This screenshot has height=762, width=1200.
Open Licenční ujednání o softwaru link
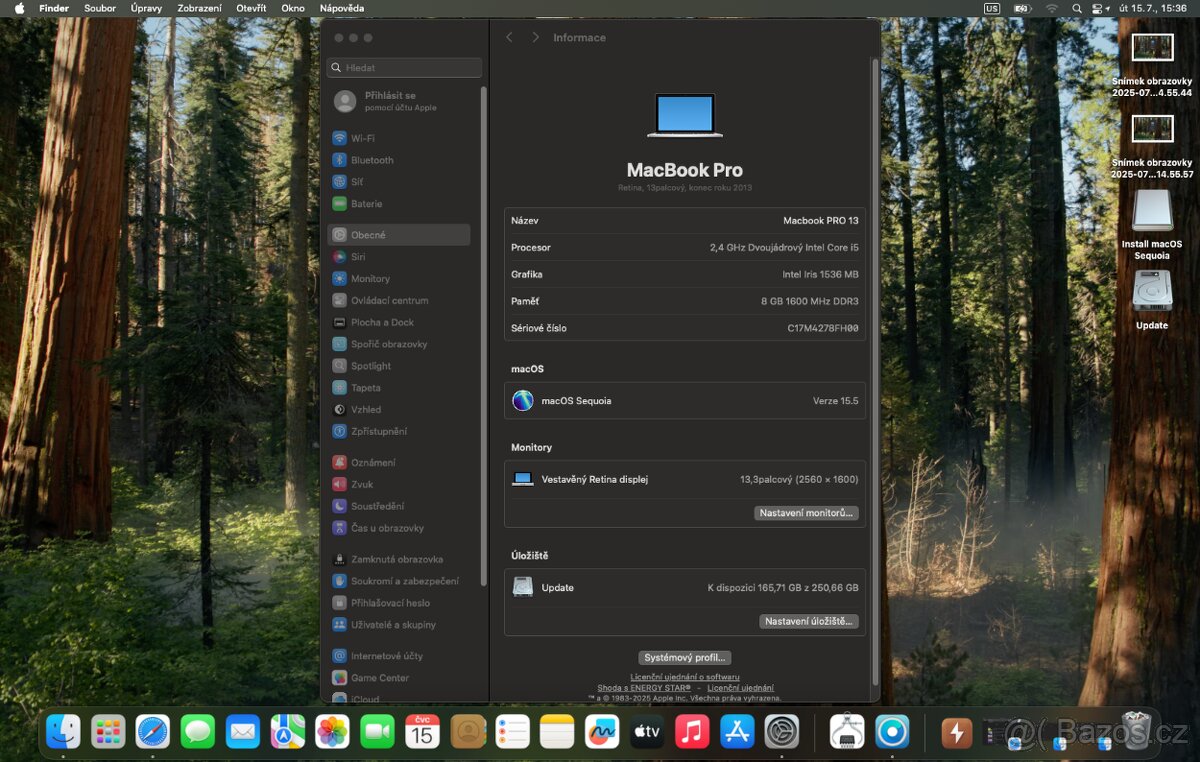pyautogui.click(x=685, y=677)
